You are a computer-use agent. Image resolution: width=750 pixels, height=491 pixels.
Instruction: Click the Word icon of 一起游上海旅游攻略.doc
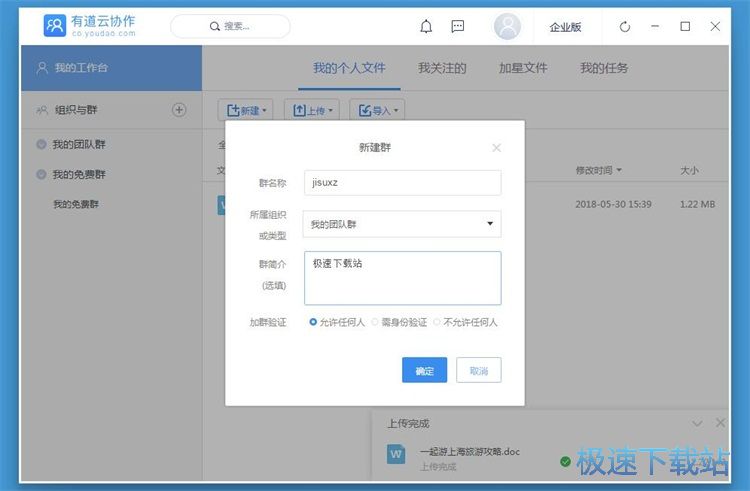click(396, 454)
